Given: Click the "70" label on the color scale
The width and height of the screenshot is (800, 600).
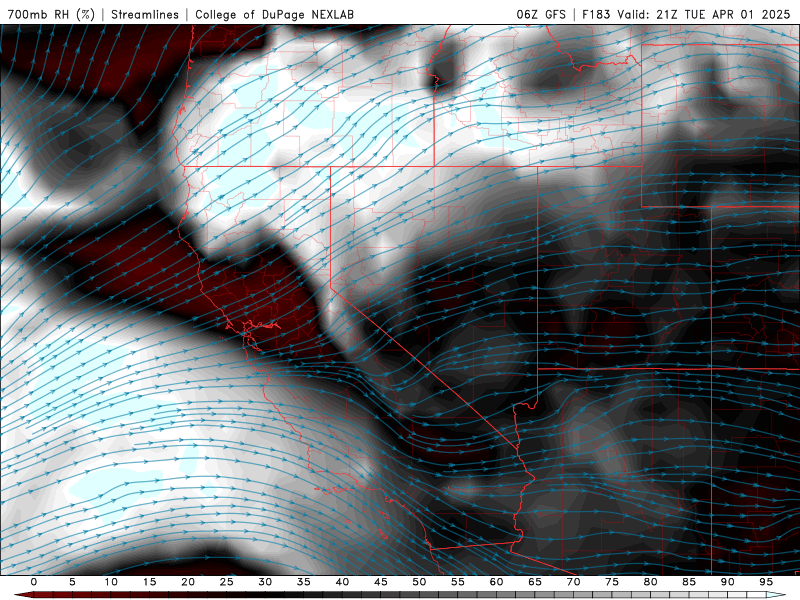Looking at the screenshot, I should point(573,582).
